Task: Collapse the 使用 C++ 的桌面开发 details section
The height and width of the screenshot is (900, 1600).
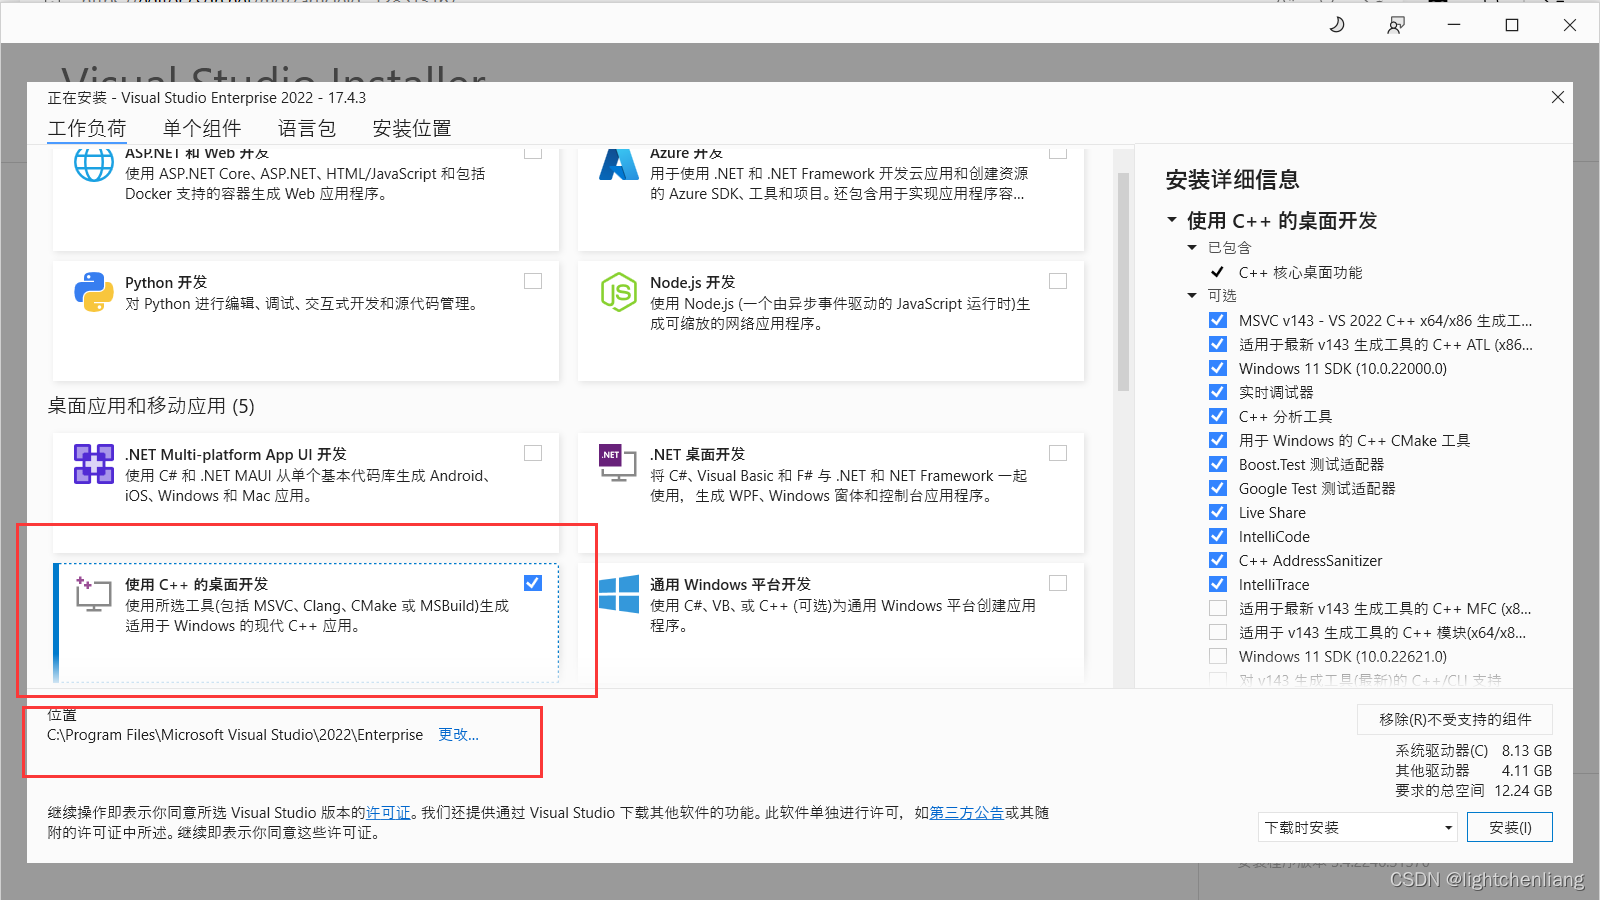Action: click(1172, 220)
